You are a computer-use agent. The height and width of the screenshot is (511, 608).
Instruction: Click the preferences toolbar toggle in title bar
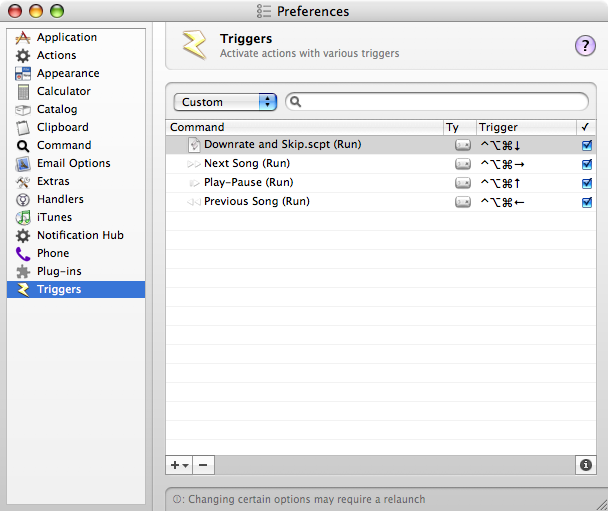(264, 12)
